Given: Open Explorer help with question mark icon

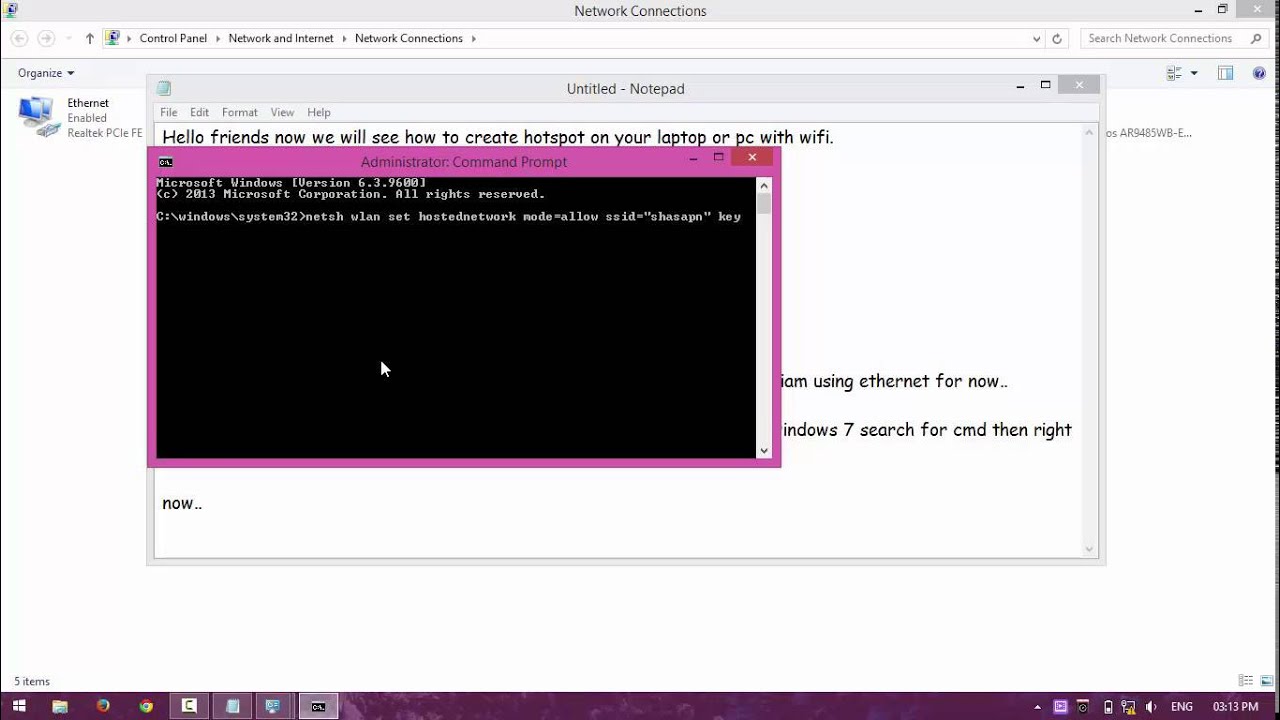Looking at the screenshot, I should click(1257, 73).
